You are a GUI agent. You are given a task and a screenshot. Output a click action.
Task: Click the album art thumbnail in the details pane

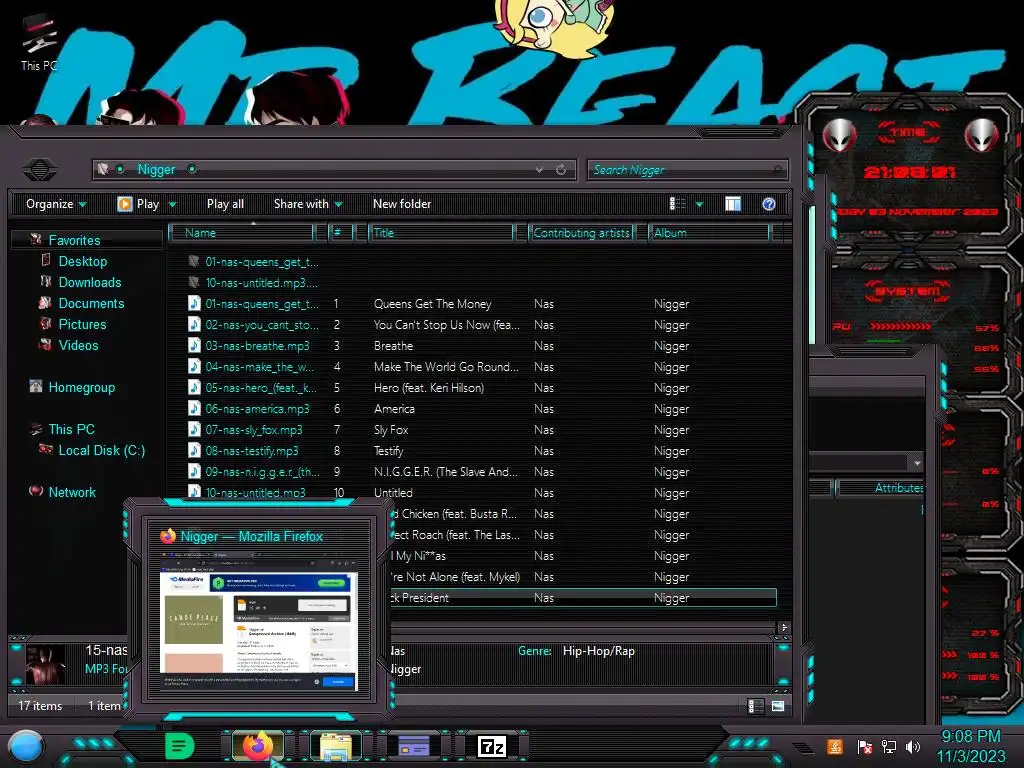45,664
